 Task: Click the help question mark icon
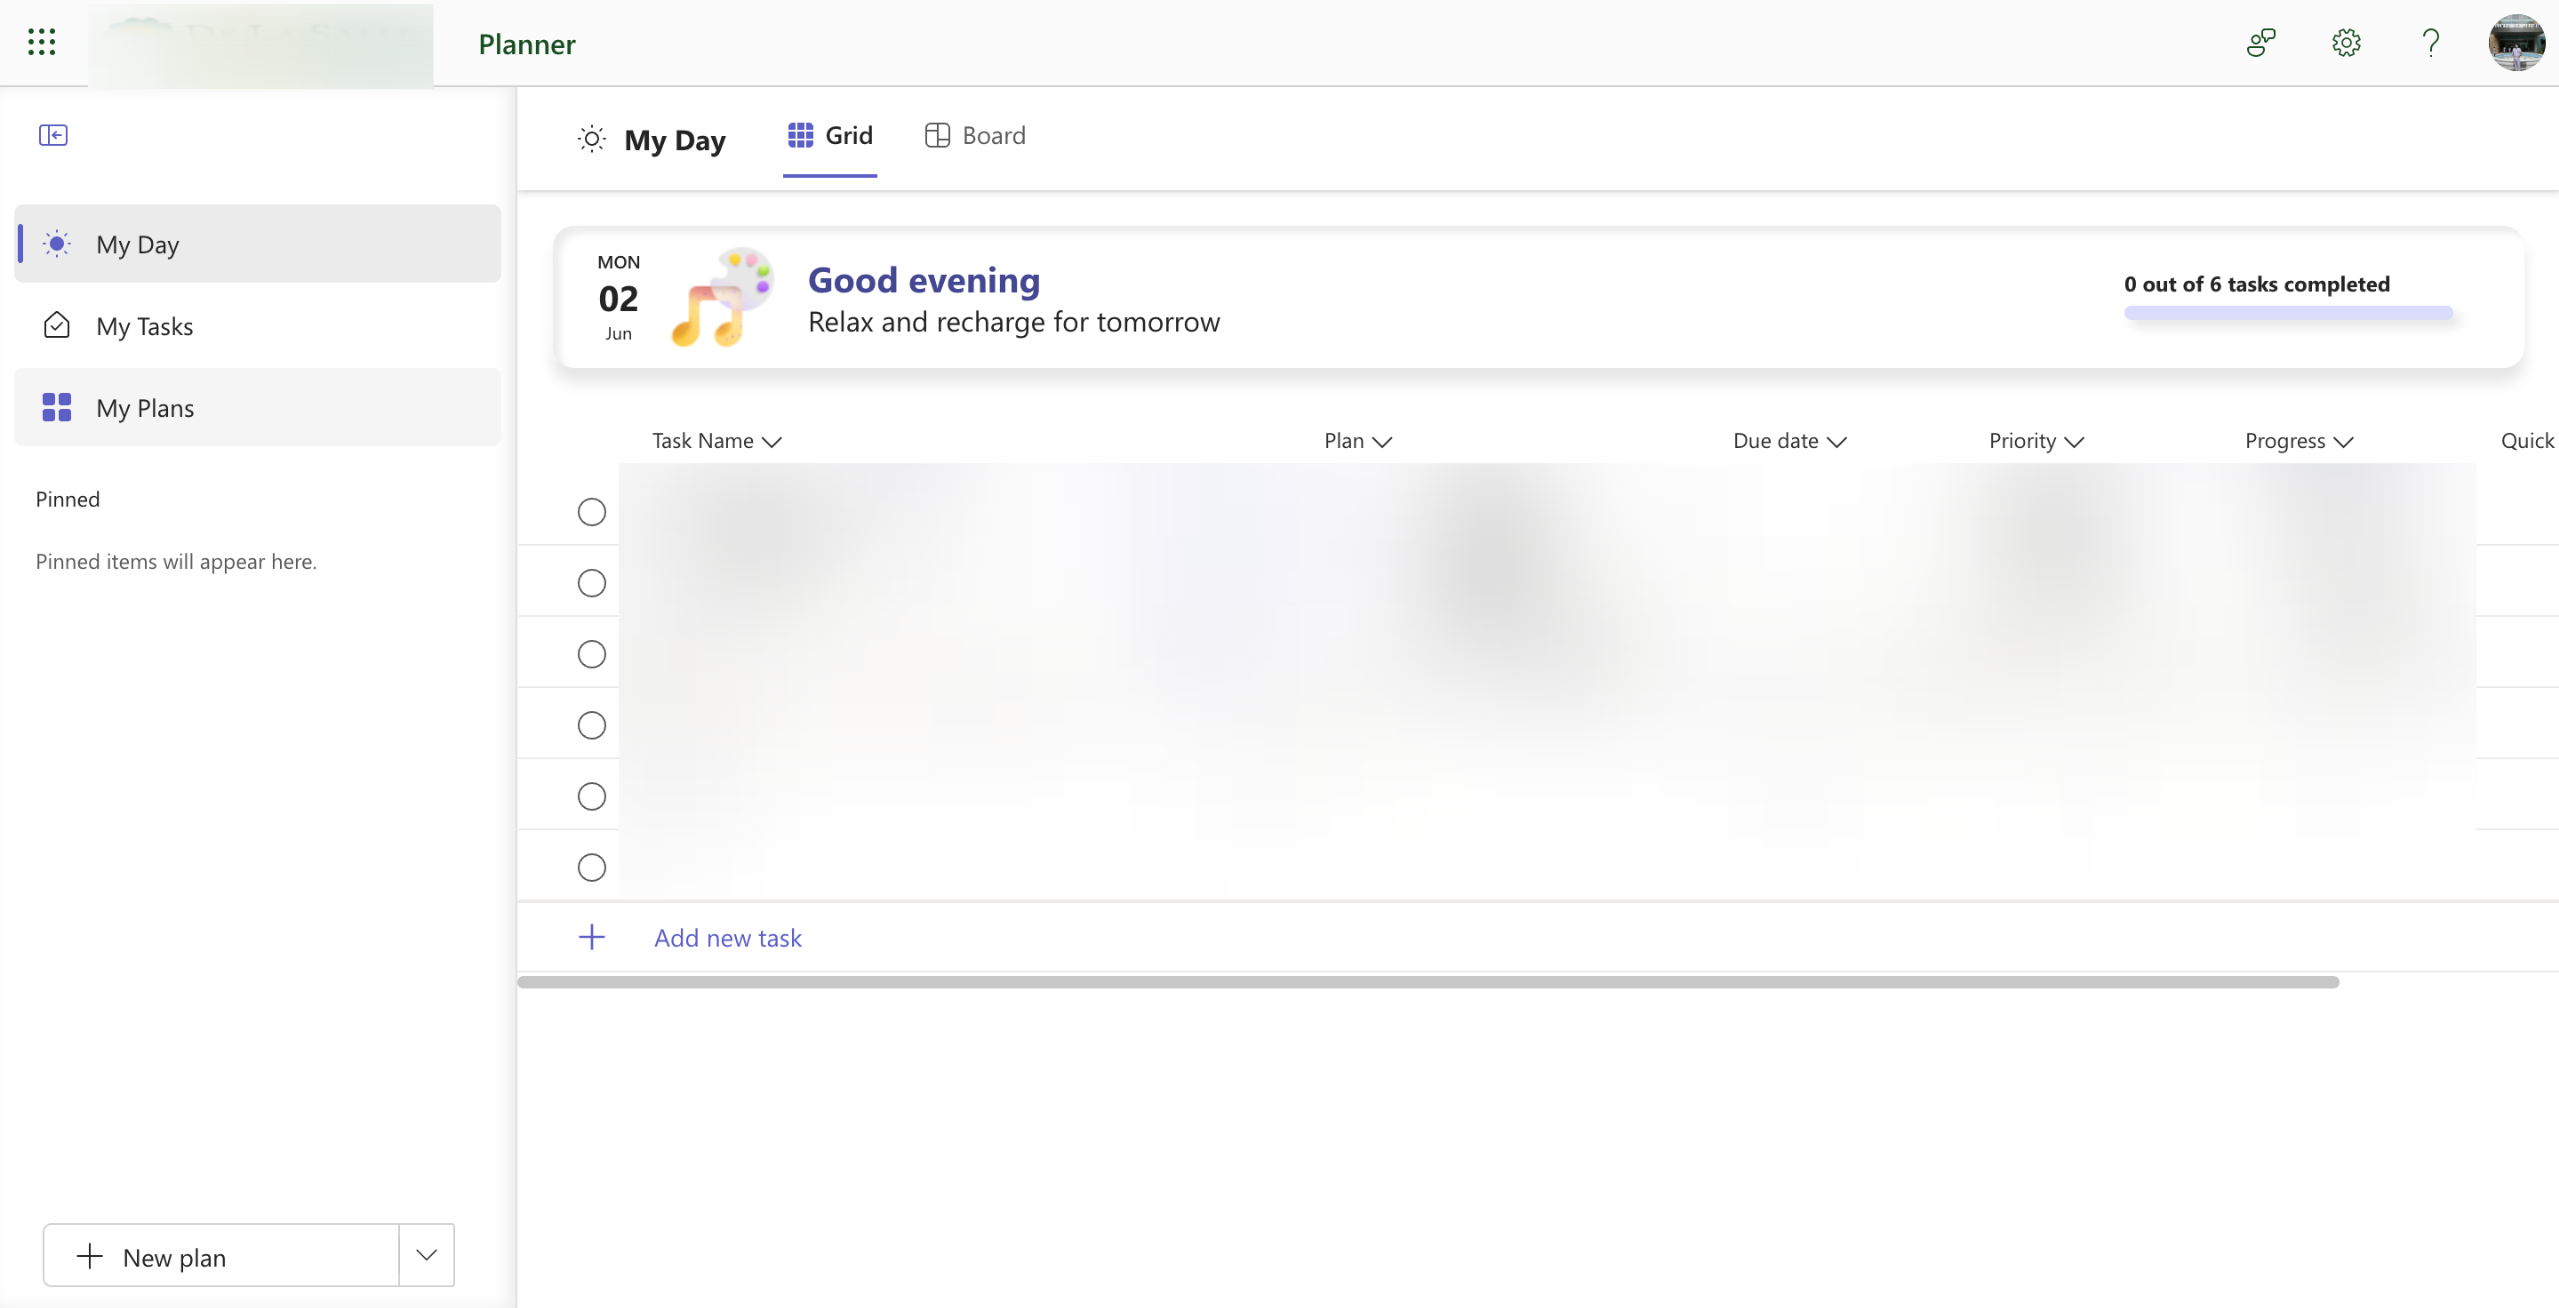[x=2430, y=43]
